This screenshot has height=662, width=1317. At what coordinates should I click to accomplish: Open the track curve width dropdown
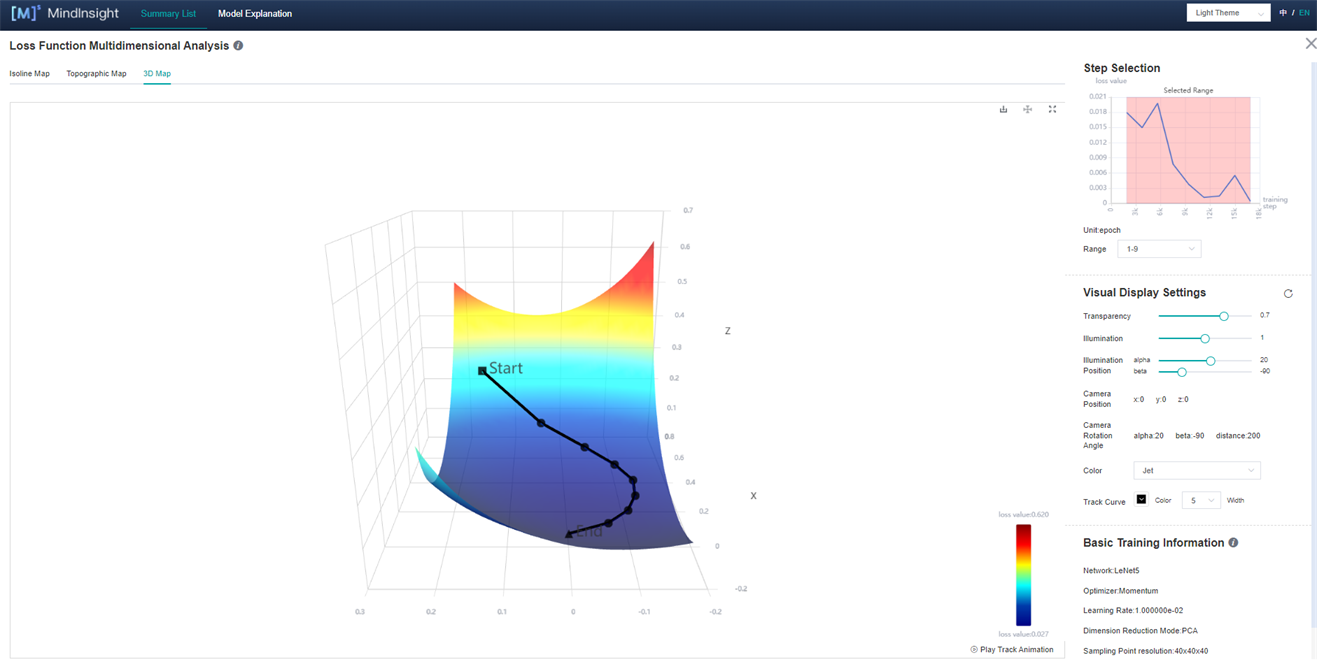click(1200, 500)
